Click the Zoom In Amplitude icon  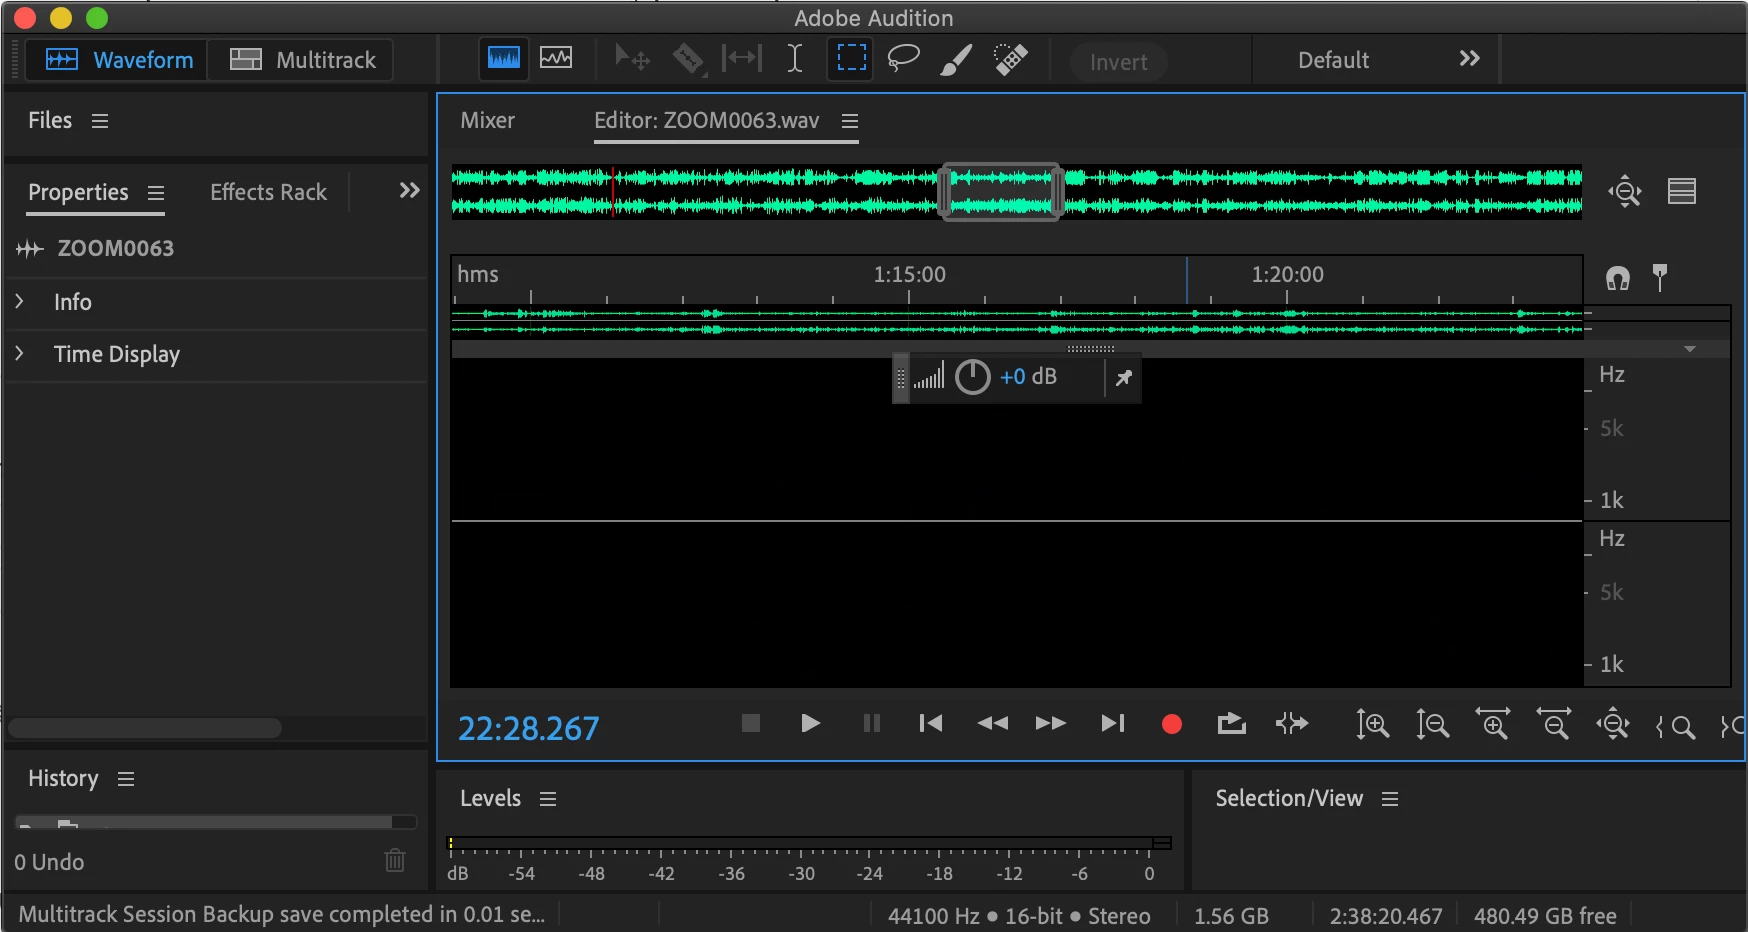[x=1372, y=724]
